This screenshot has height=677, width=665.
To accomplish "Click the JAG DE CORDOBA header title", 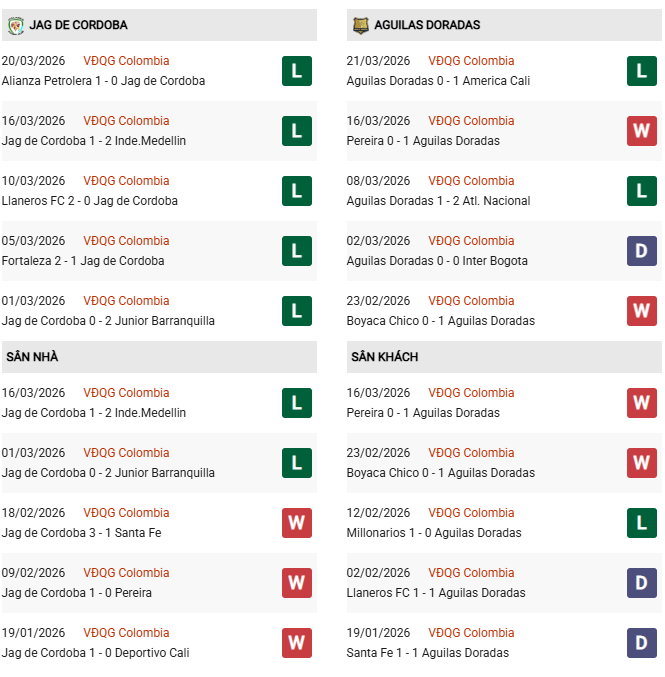I will click(x=78, y=25).
